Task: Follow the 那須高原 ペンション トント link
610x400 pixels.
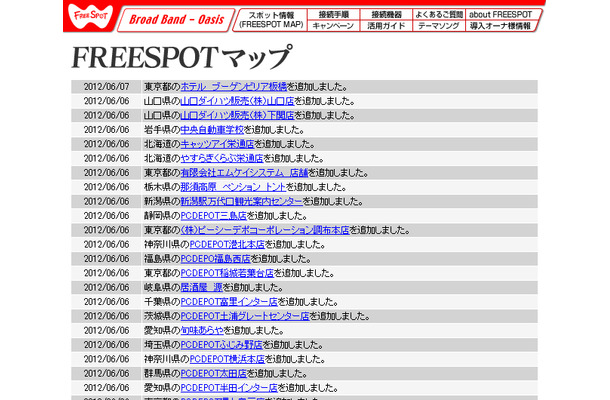Action: [x=231, y=187]
